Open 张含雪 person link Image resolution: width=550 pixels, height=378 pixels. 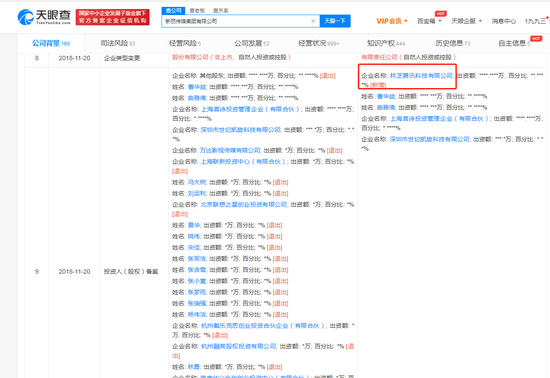pyautogui.click(x=197, y=270)
